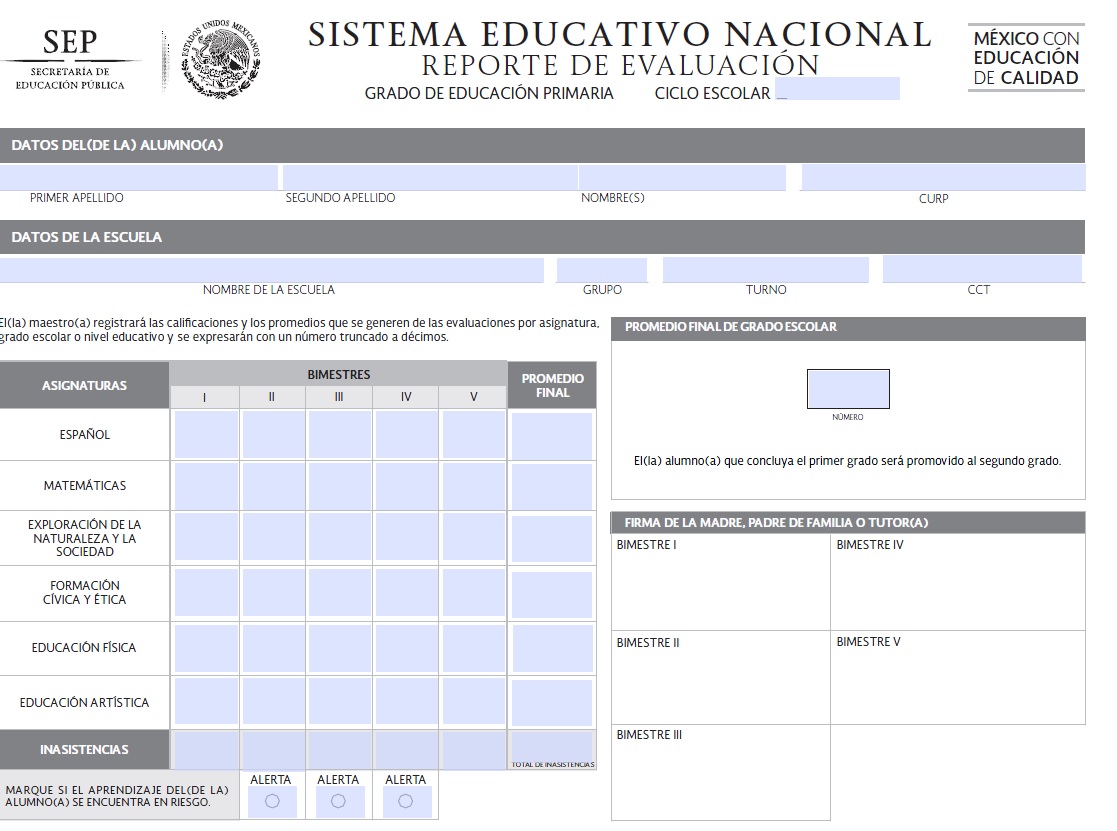Click Educación Física bimestre V cell

[x=474, y=648]
